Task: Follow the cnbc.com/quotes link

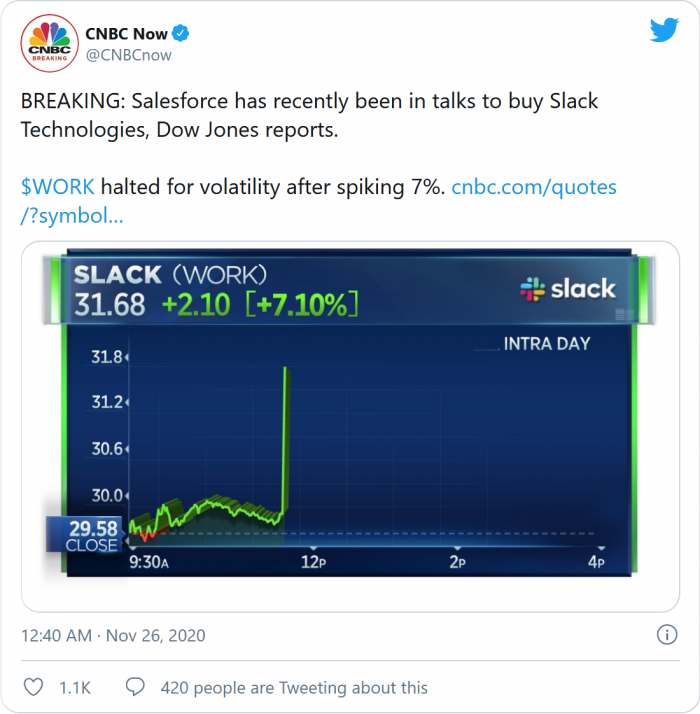Action: click(534, 187)
